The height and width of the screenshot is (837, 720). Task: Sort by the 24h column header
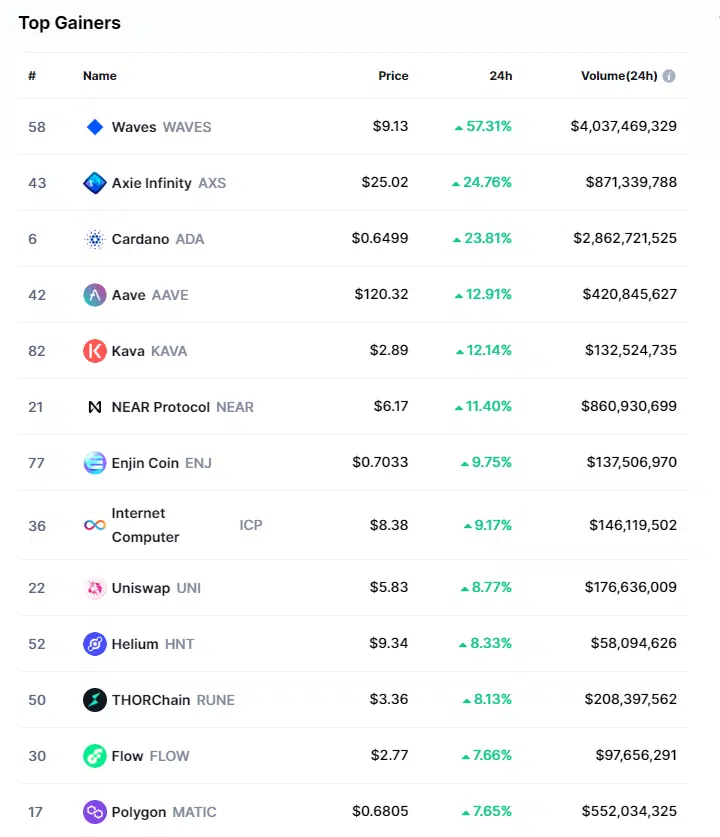point(501,76)
